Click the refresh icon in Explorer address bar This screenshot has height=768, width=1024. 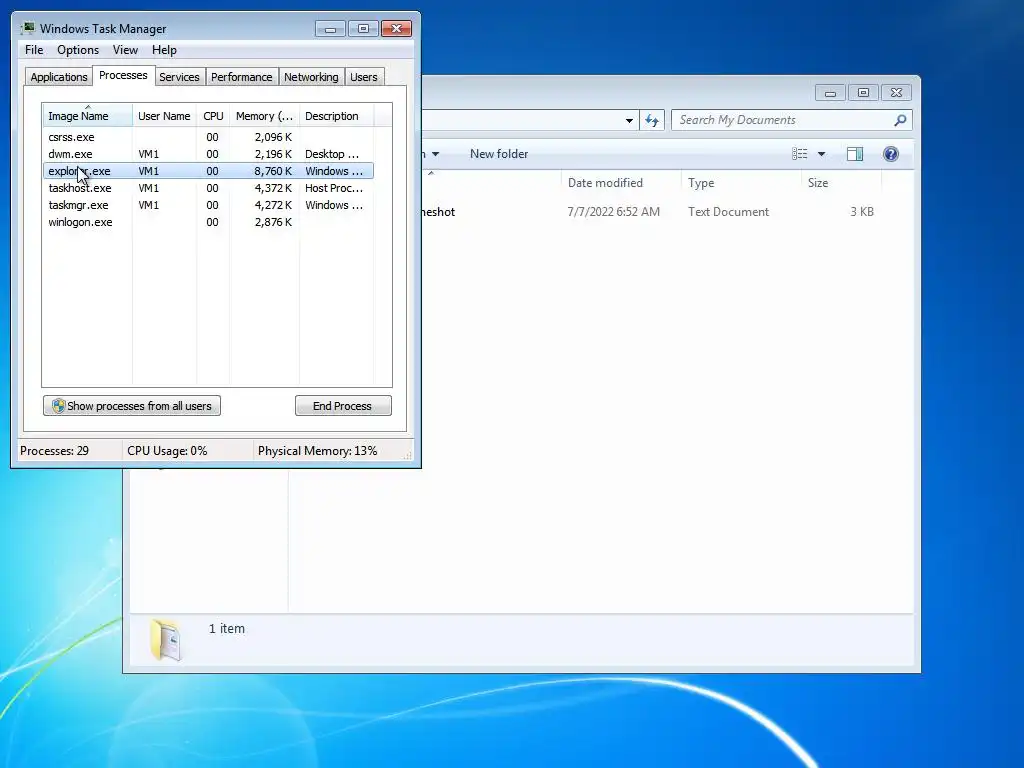(x=652, y=120)
